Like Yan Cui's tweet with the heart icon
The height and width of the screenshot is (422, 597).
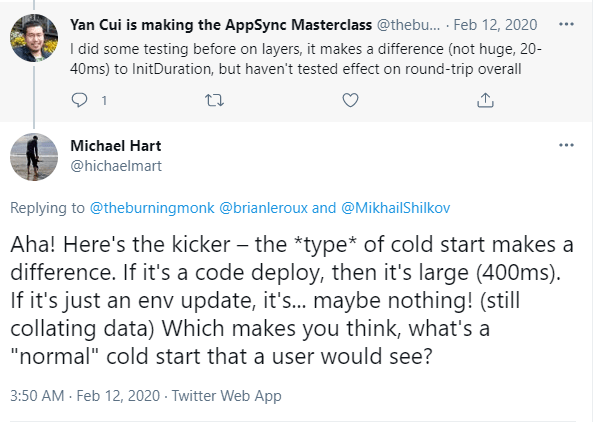pos(350,100)
